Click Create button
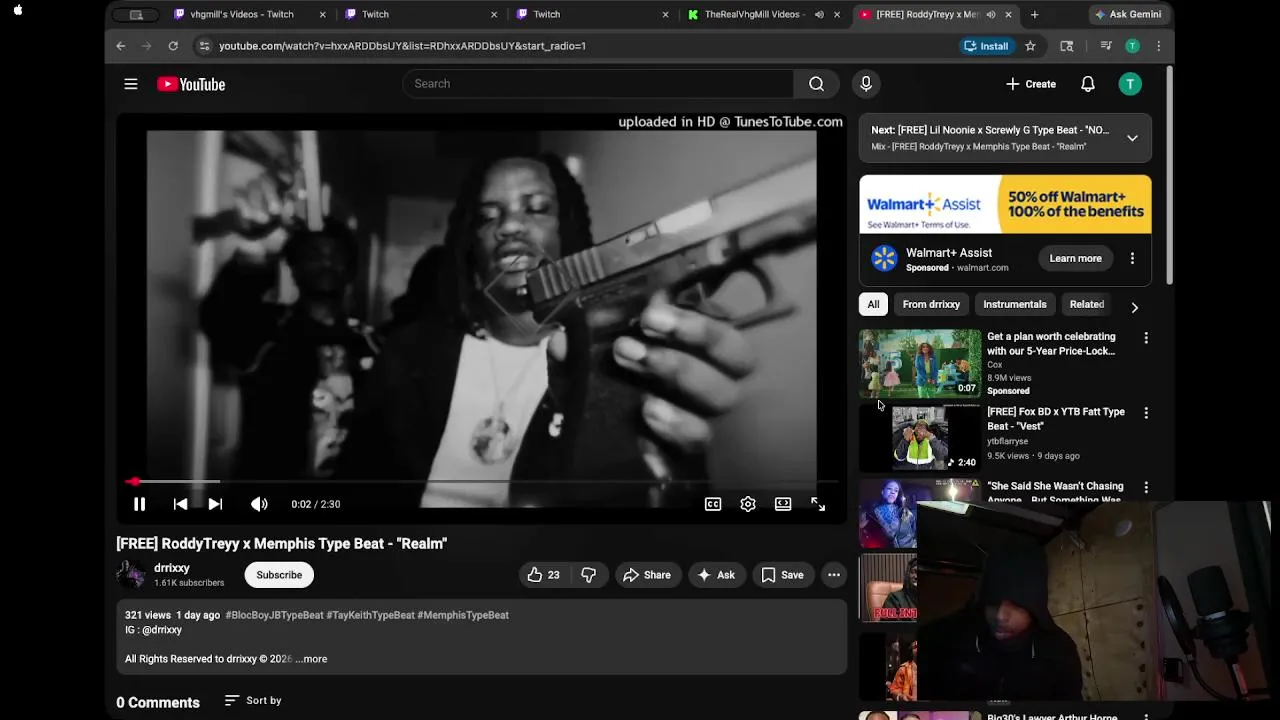This screenshot has width=1280, height=720. pos(1031,84)
